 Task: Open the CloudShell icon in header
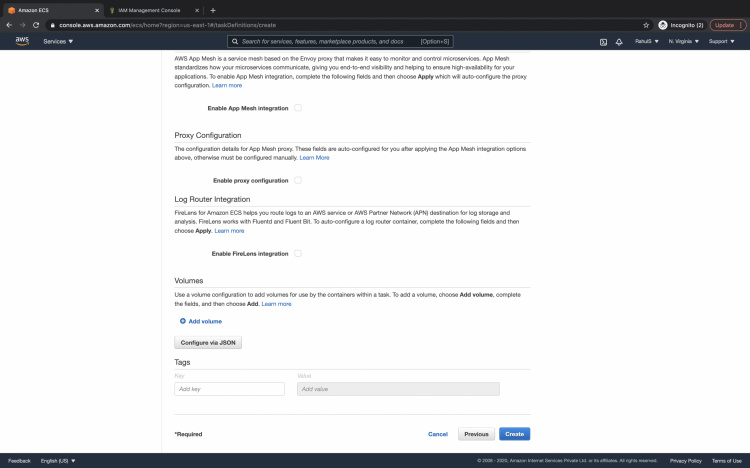(x=603, y=42)
